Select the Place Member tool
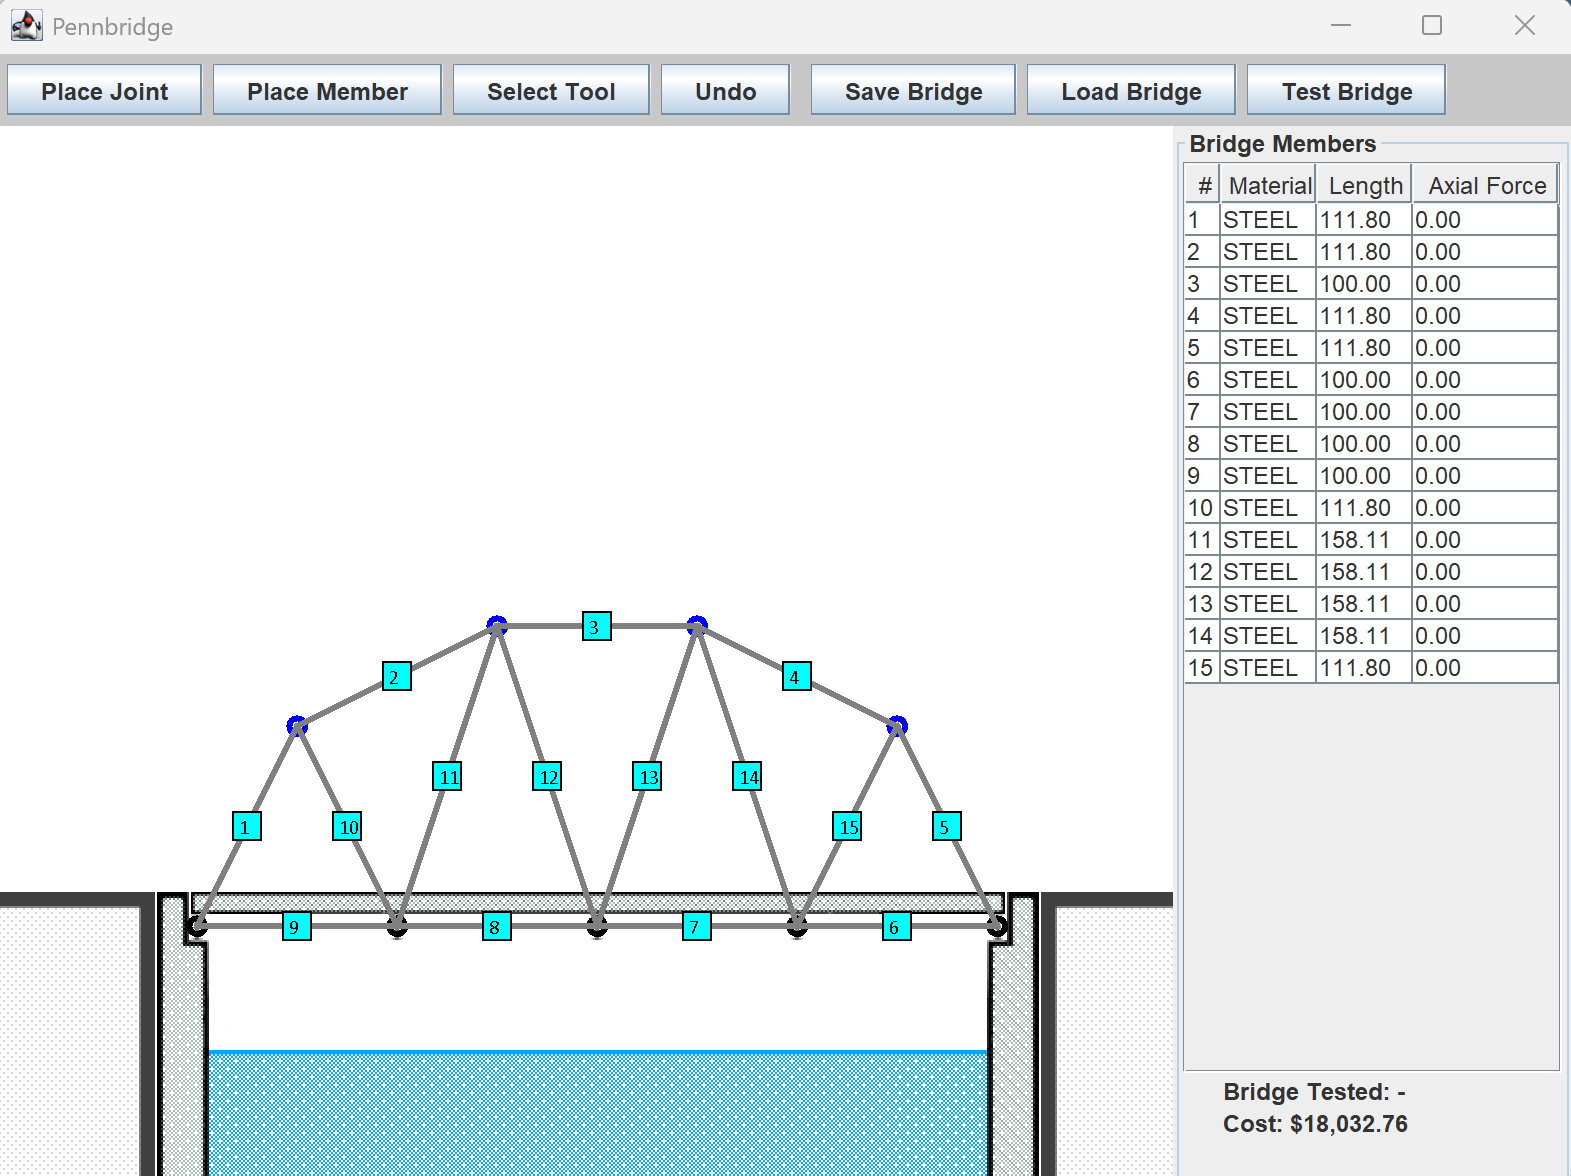This screenshot has height=1176, width=1571. [327, 90]
